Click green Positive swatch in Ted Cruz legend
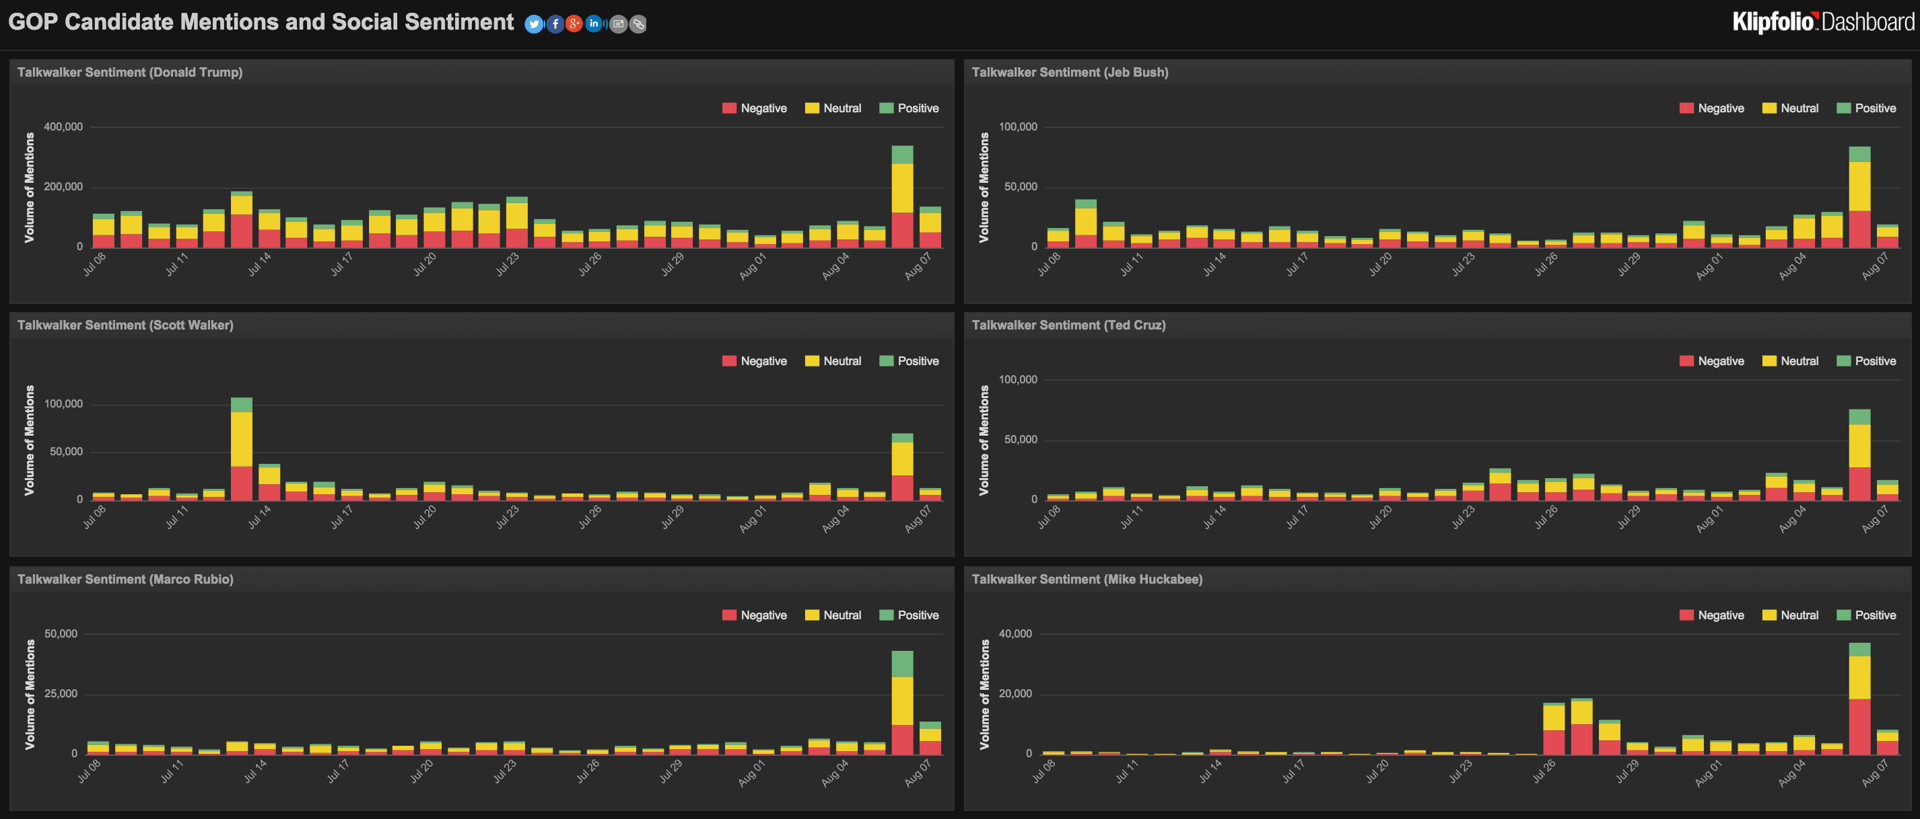Viewport: 1920px width, 819px height. click(x=1843, y=361)
